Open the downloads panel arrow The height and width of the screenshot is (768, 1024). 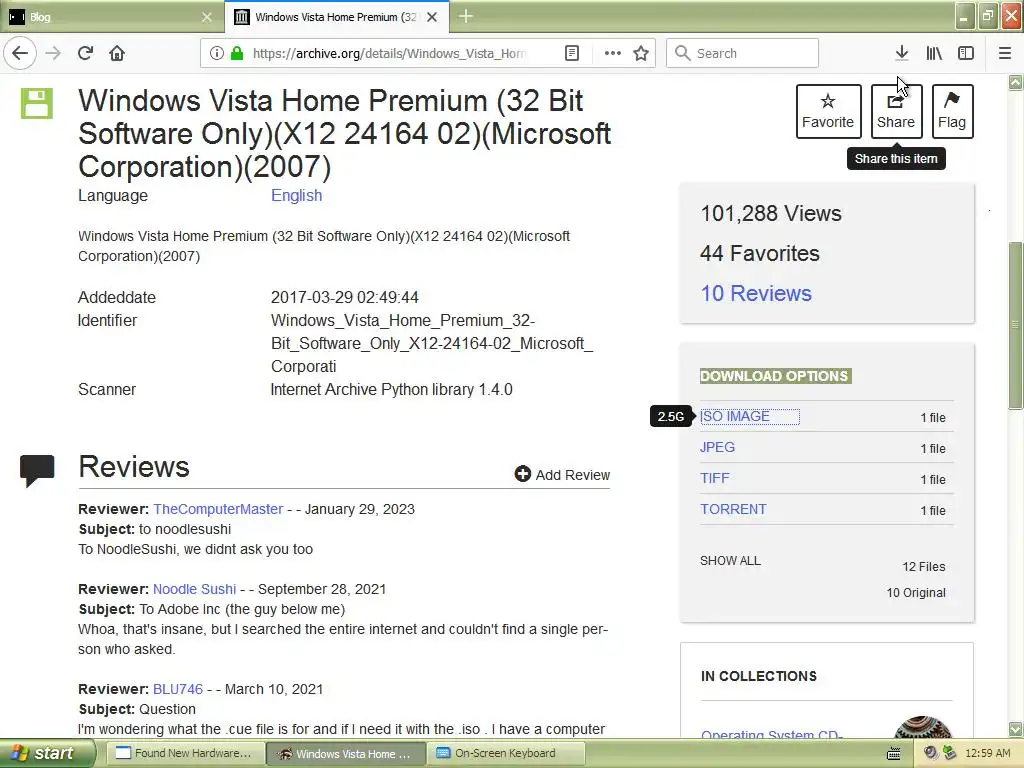click(901, 53)
